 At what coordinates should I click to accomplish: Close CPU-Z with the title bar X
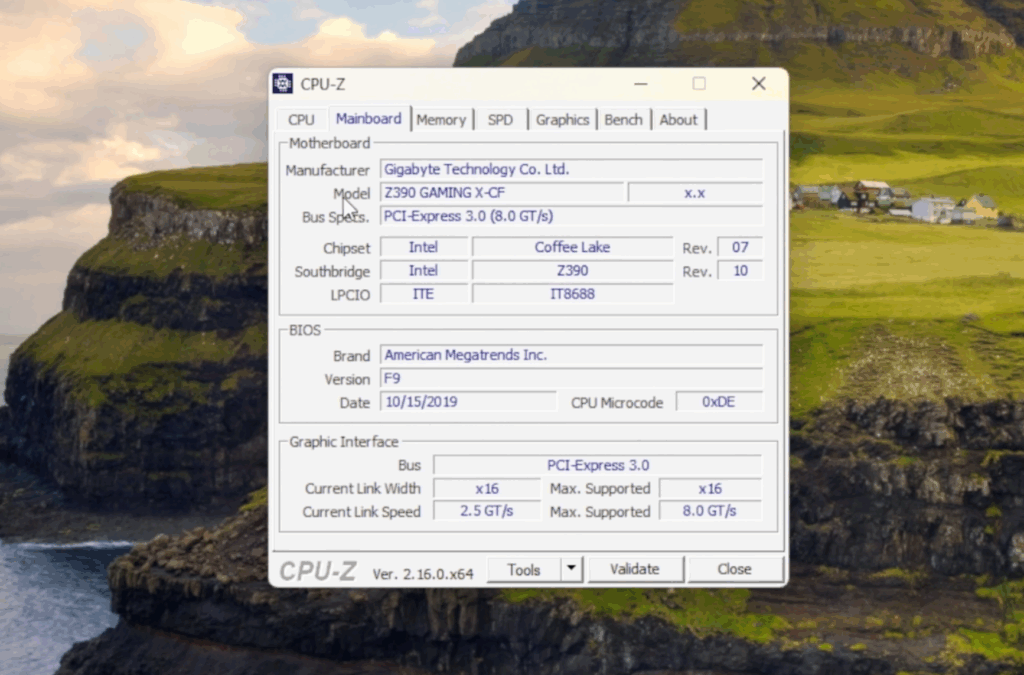[758, 84]
